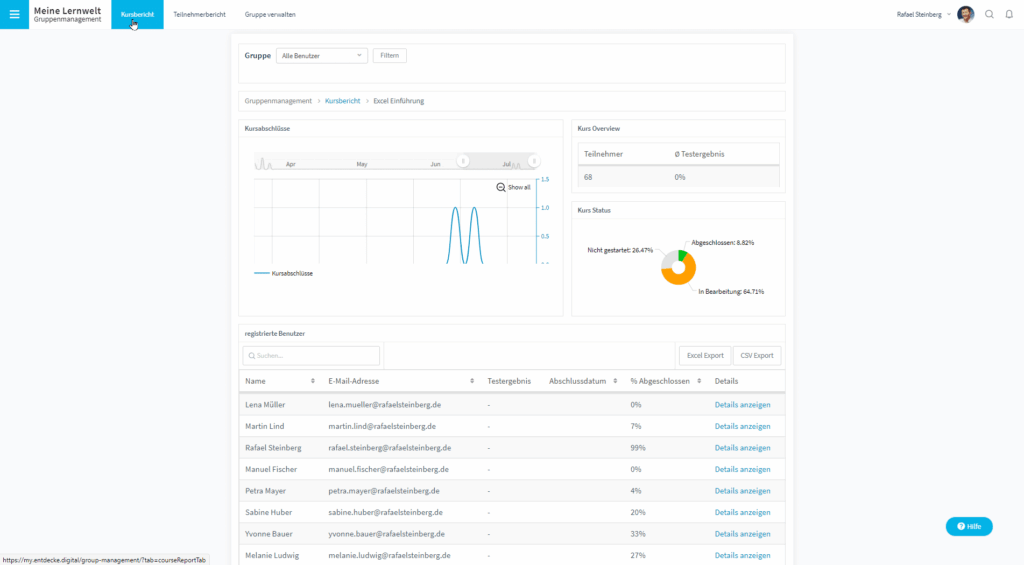Viewport: 1024px width, 565px height.
Task: Click the zoom-out icon beside Show all
Action: tap(501, 187)
